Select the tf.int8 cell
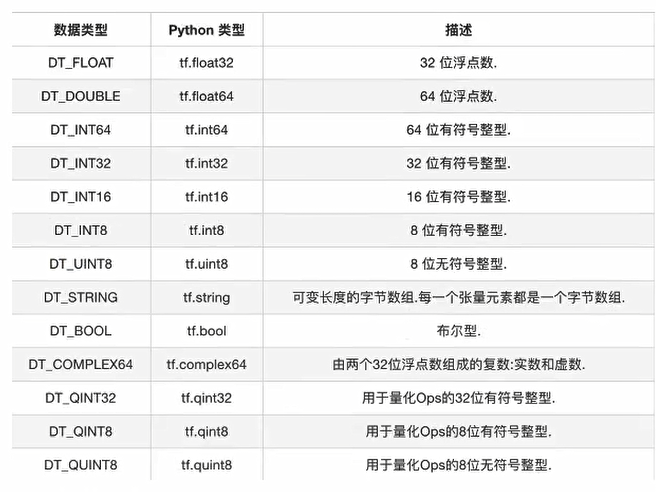 [x=207, y=230]
